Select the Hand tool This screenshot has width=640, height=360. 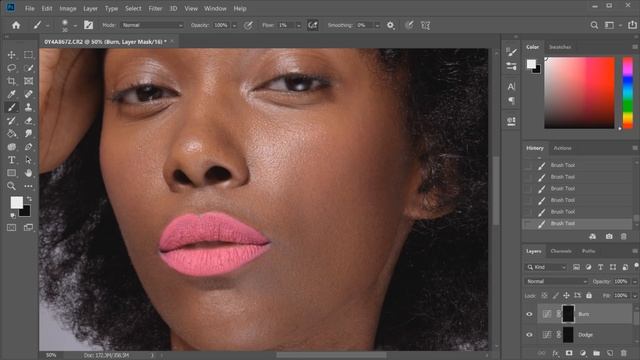pyautogui.click(x=28, y=173)
